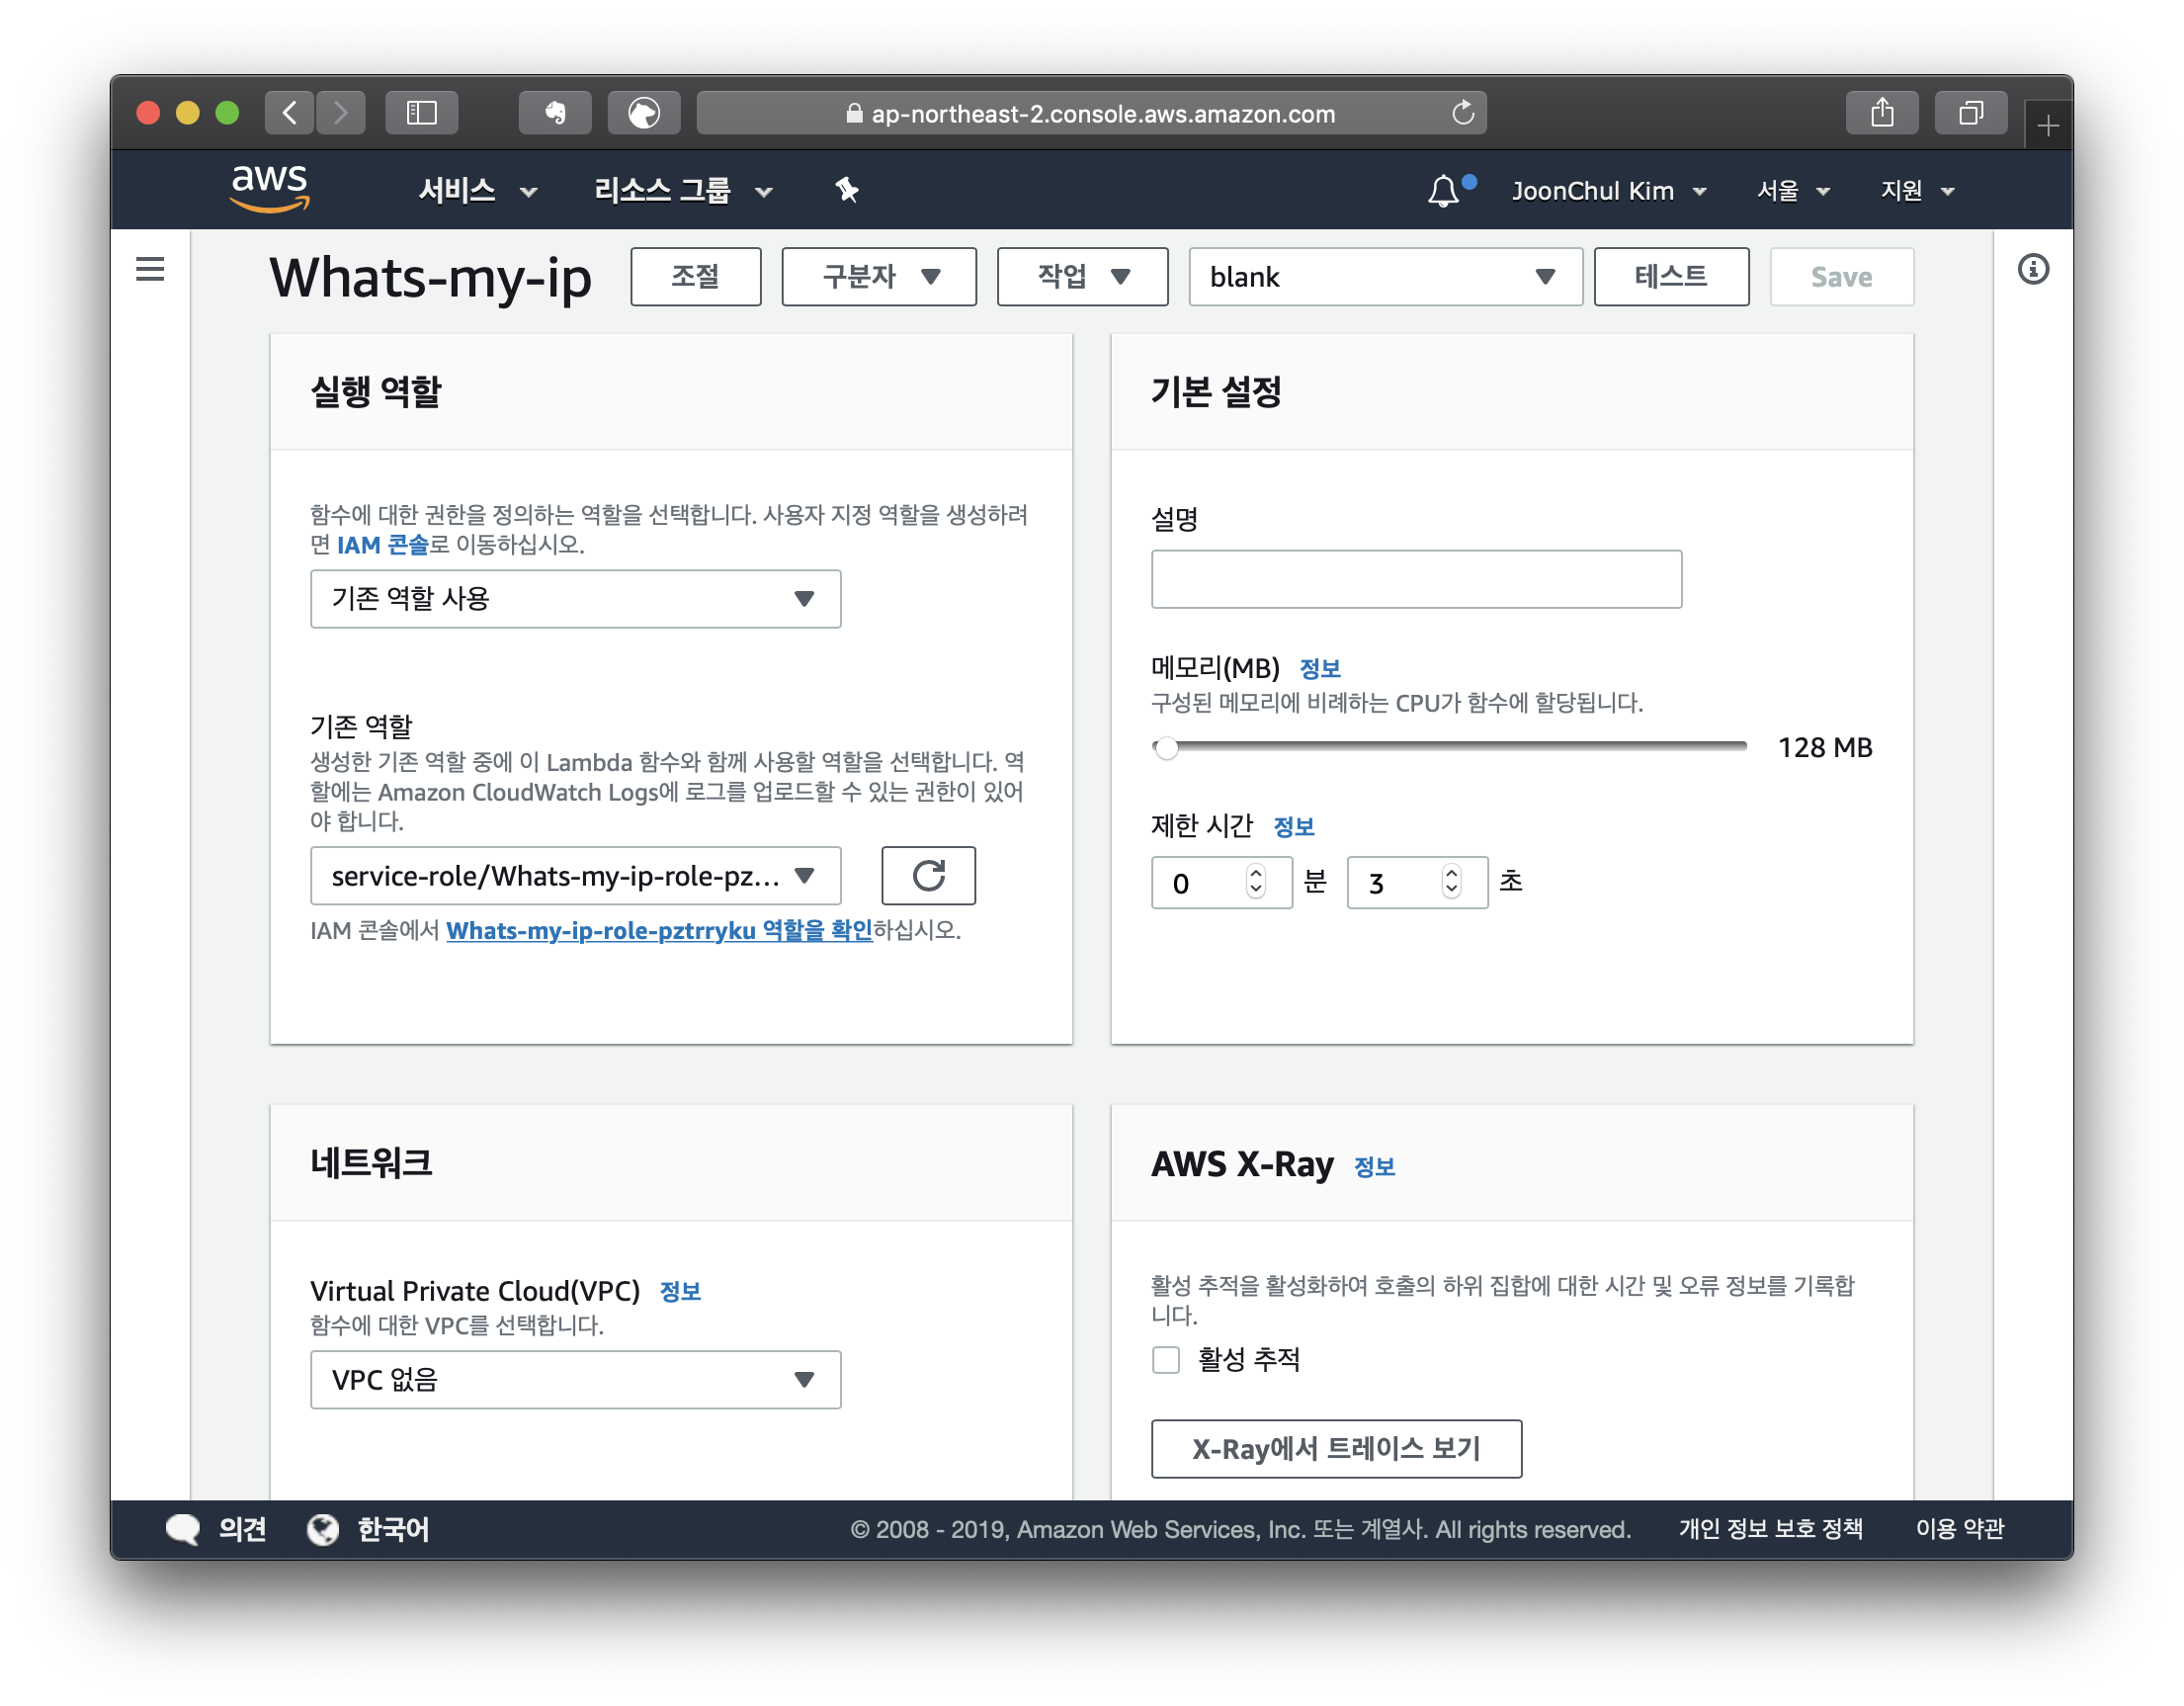Click the memory slider handle
Screen dimensions: 2184x1706
pos(1166,748)
